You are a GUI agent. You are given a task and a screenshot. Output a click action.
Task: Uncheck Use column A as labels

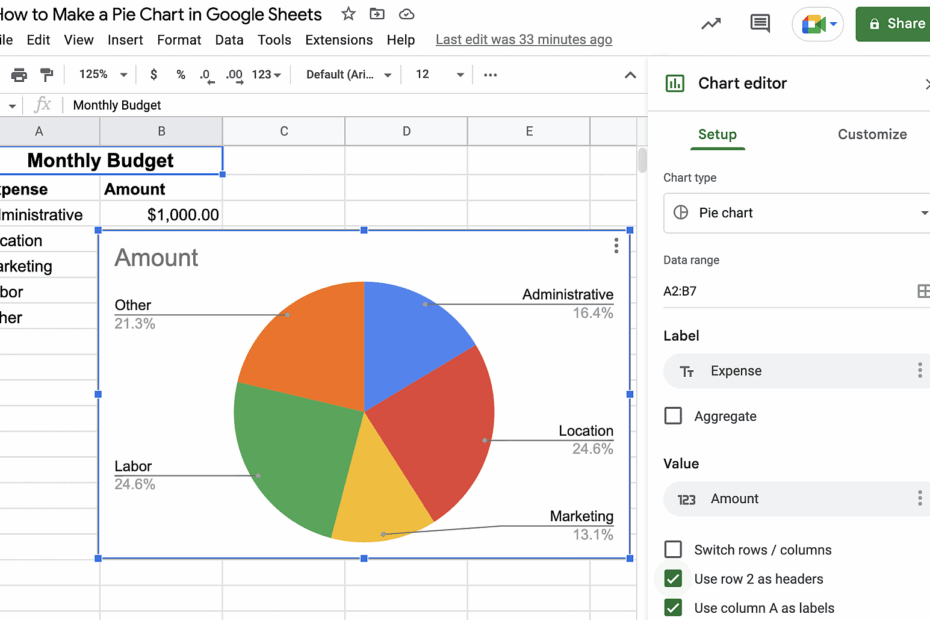point(673,608)
